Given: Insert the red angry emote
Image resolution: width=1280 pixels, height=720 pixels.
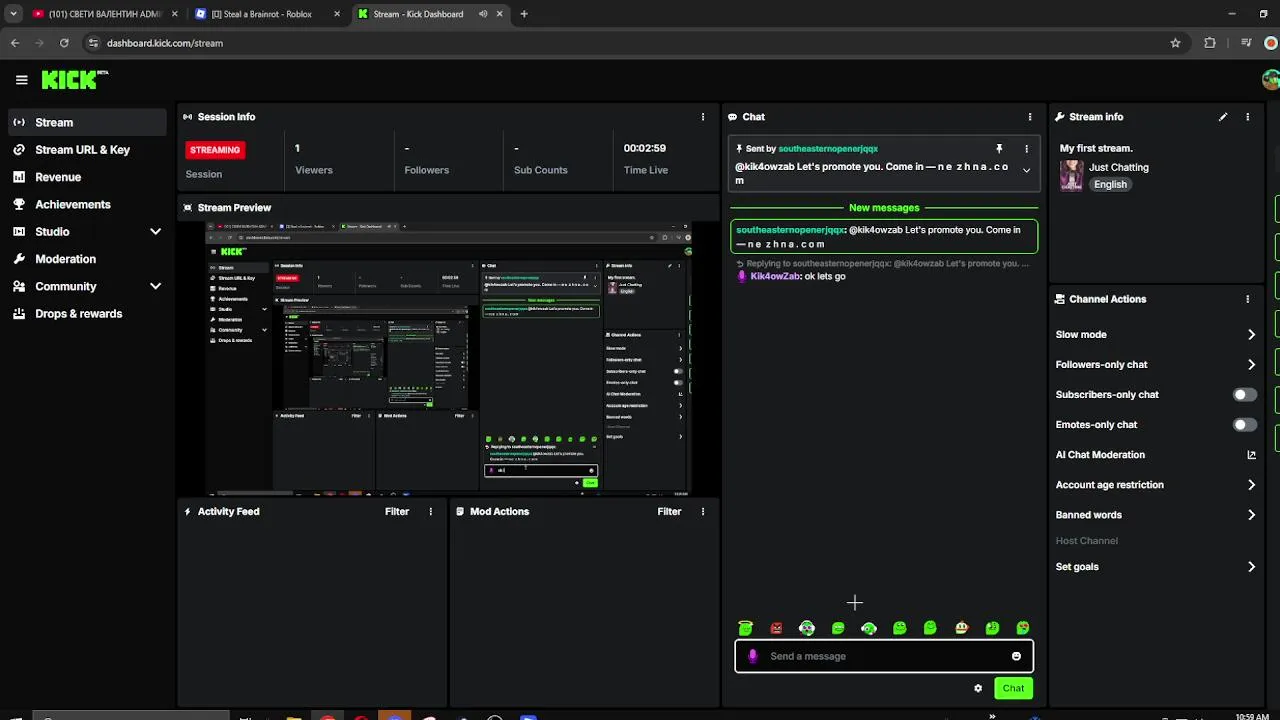Looking at the screenshot, I should click(x=776, y=628).
